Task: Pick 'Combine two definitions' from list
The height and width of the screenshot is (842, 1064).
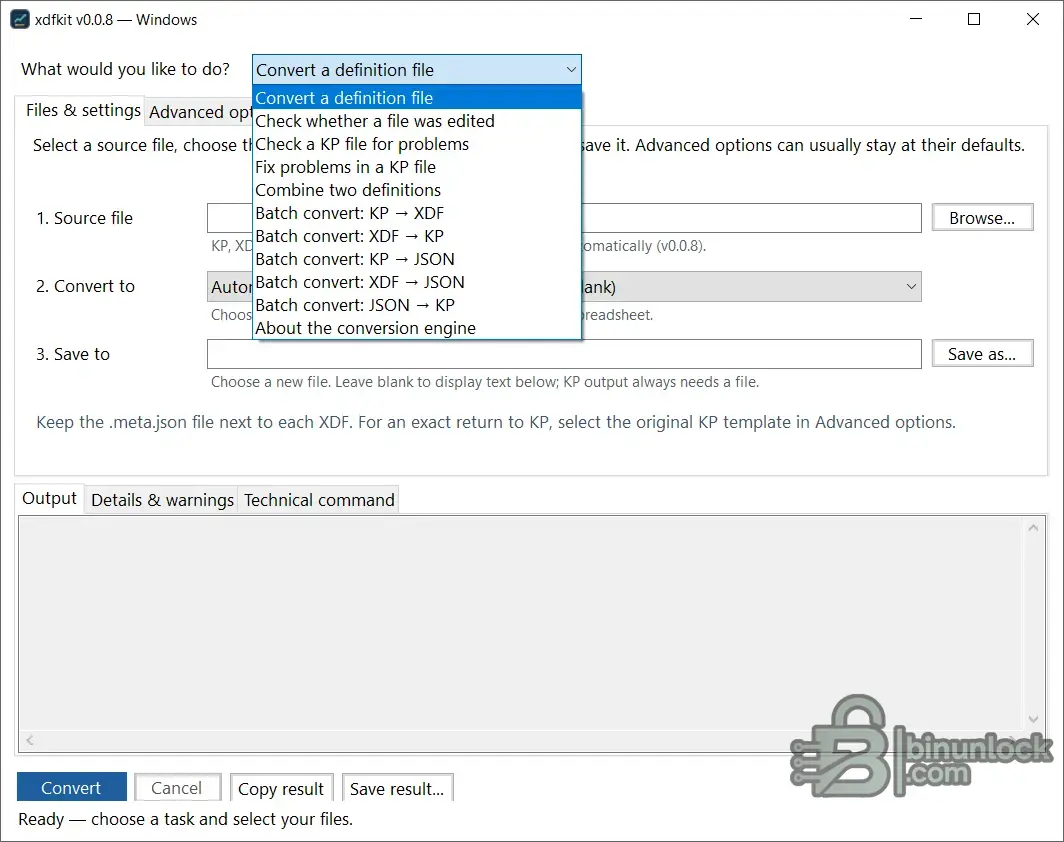Action: click(417, 190)
